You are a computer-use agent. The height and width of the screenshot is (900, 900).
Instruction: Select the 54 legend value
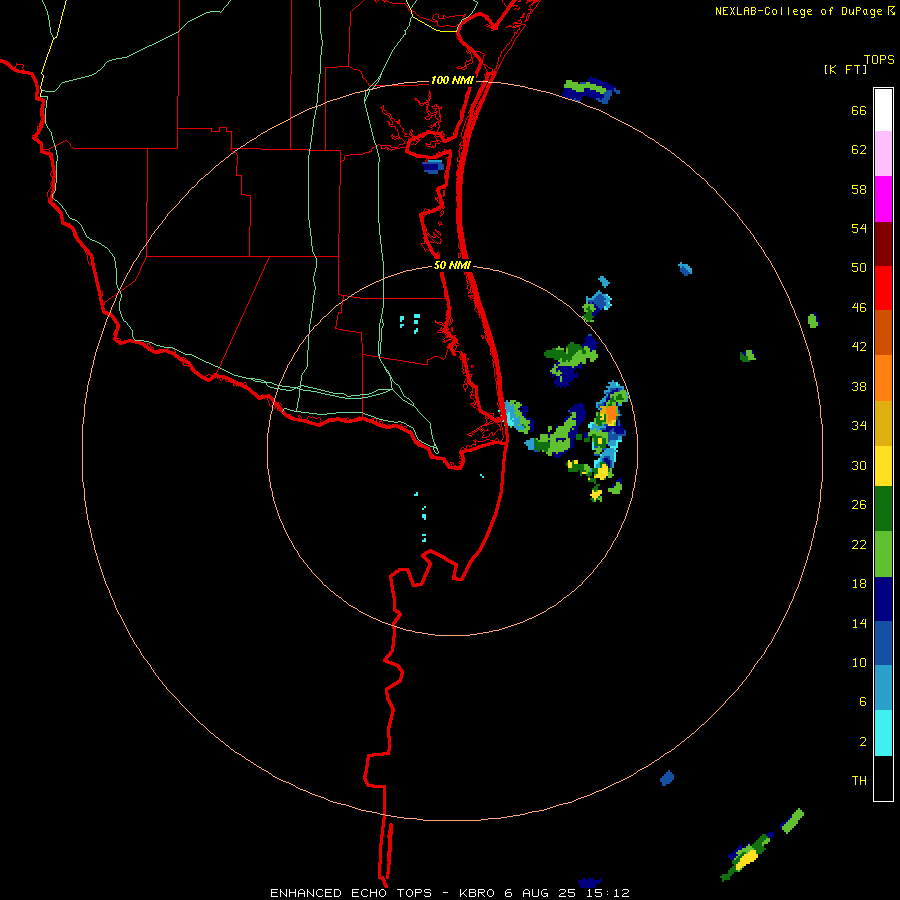coord(859,228)
